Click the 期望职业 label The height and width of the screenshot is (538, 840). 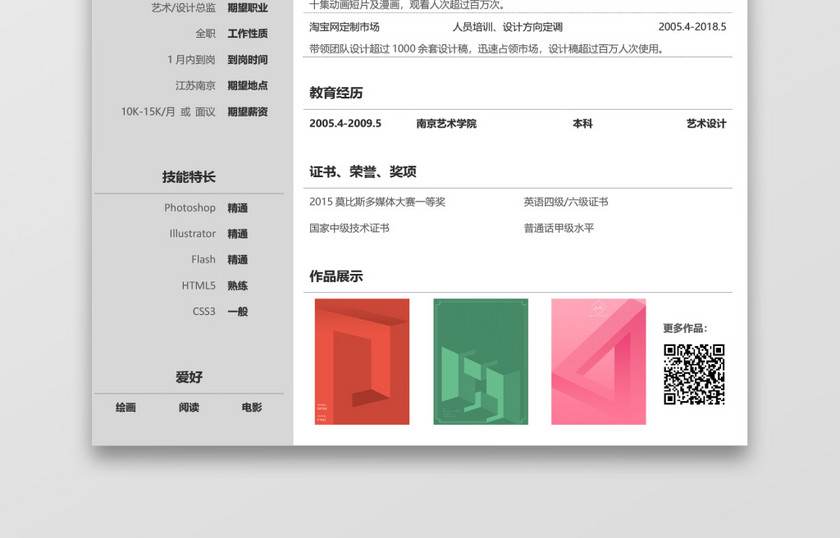coord(248,8)
